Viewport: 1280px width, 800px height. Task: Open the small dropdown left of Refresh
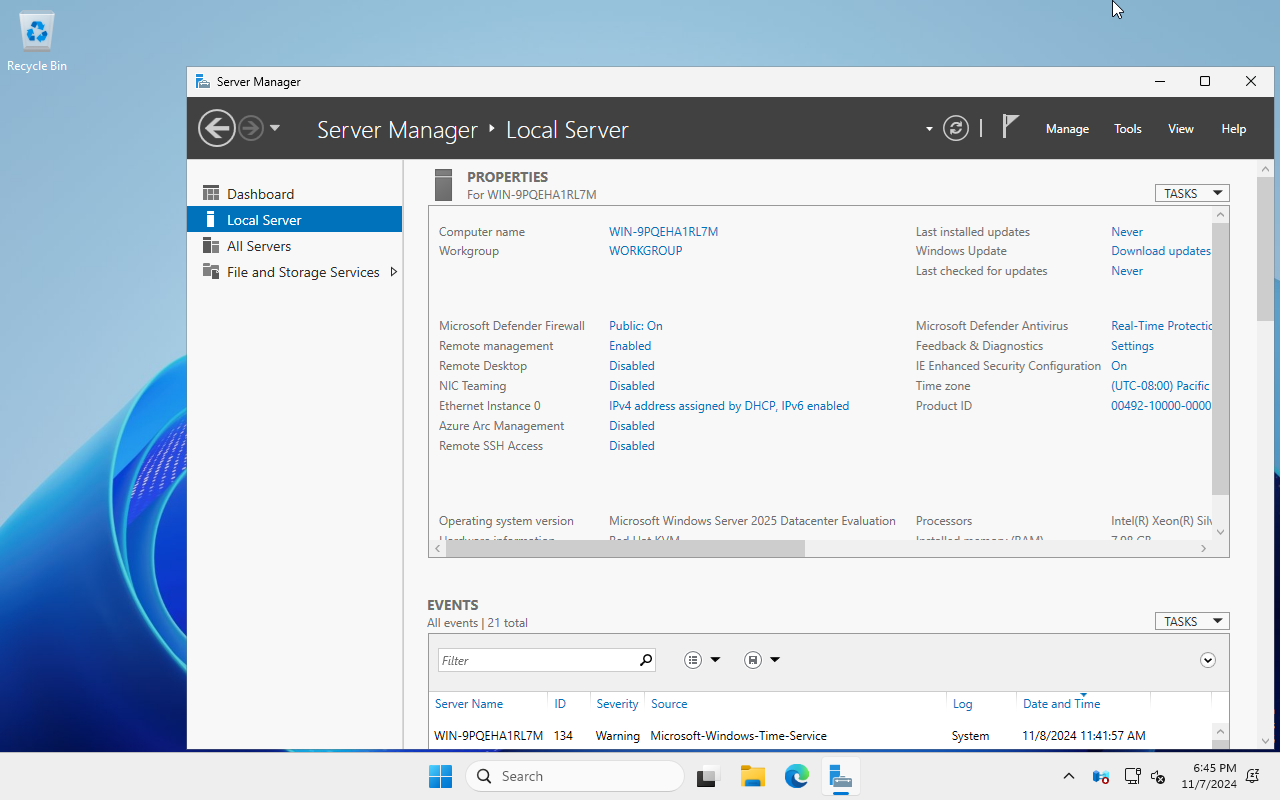coord(929,129)
